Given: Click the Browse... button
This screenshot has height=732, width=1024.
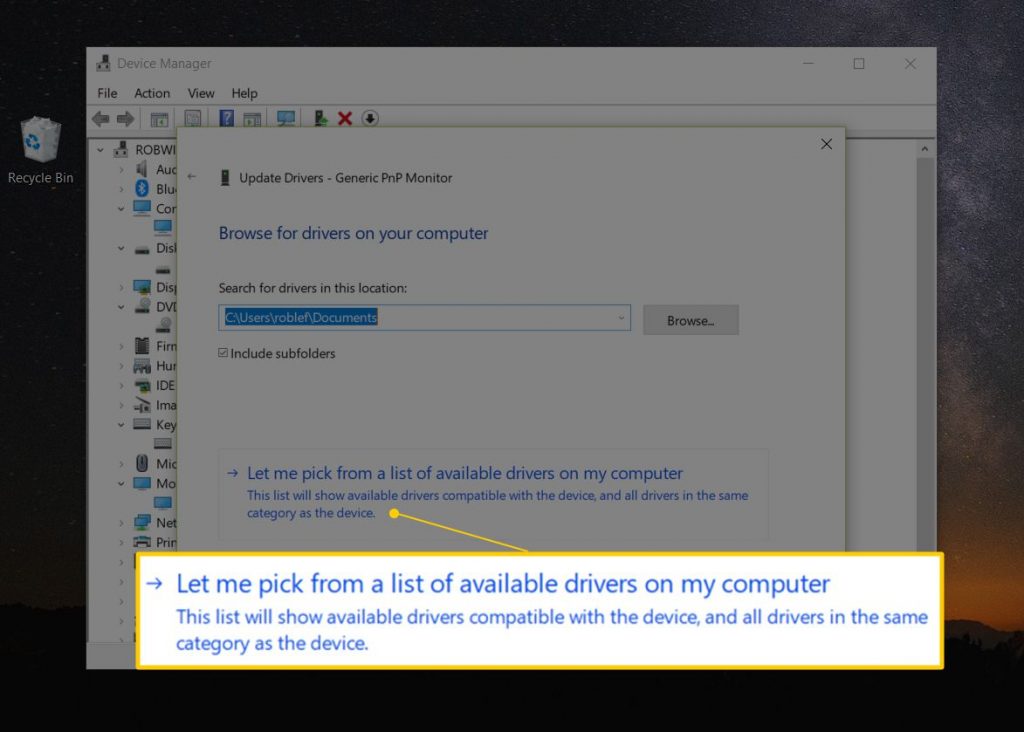Looking at the screenshot, I should tap(691, 320).
